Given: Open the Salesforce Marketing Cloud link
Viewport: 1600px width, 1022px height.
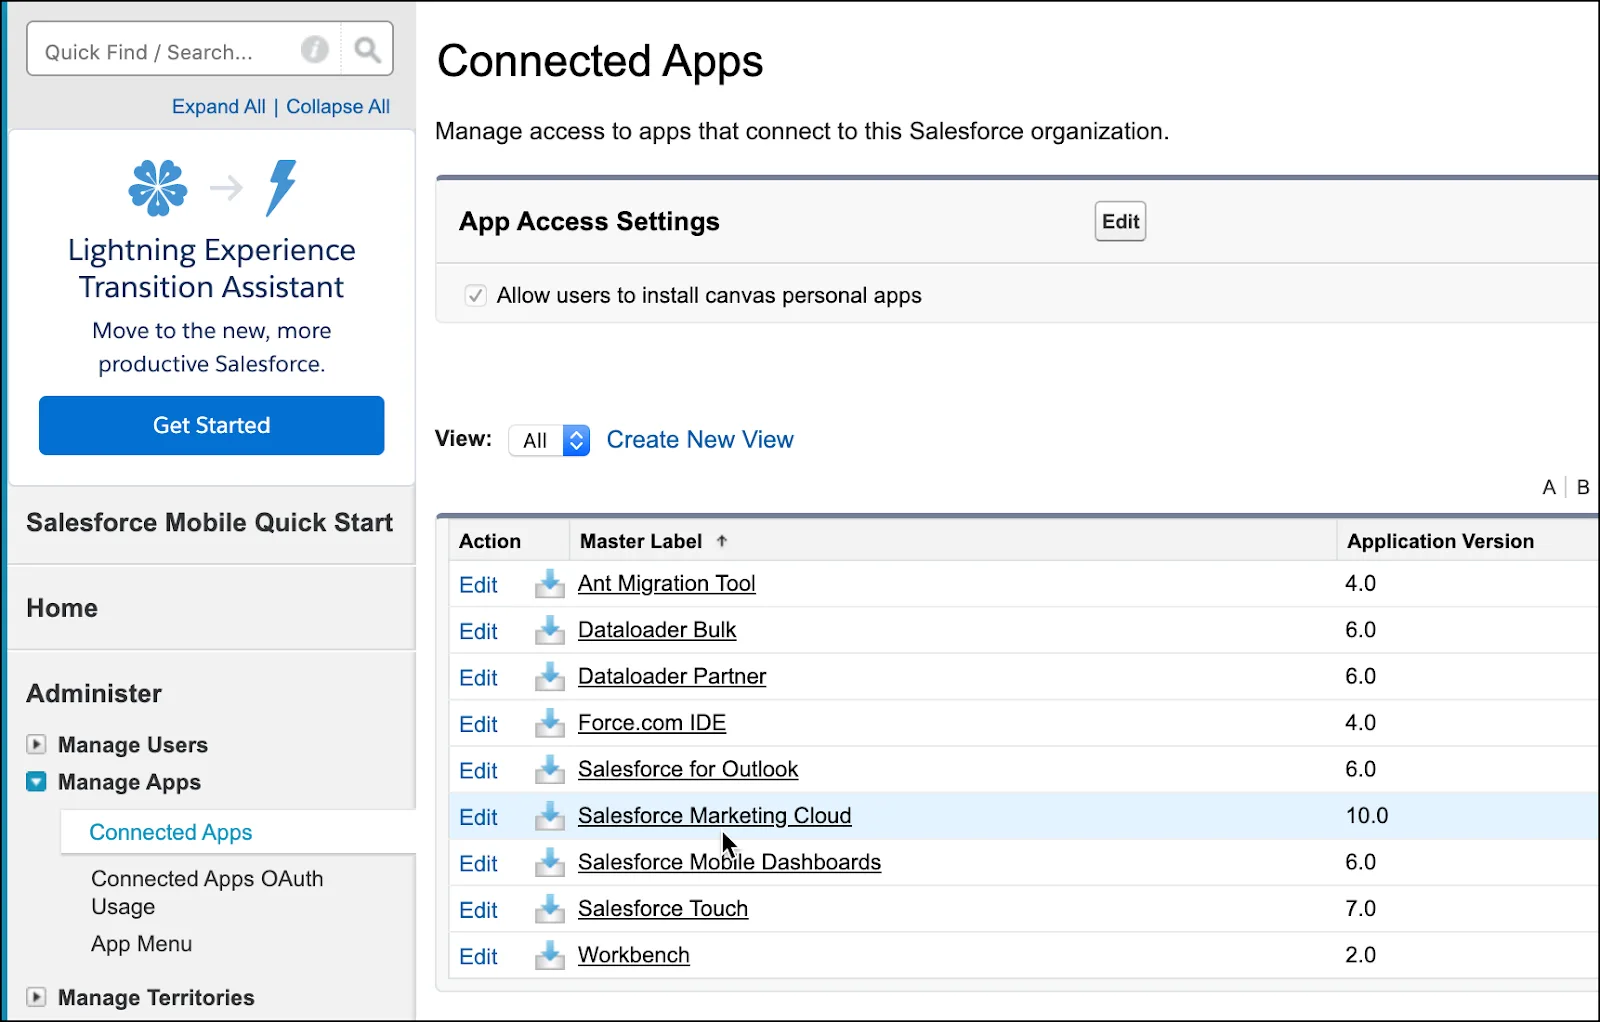Looking at the screenshot, I should 715,816.
